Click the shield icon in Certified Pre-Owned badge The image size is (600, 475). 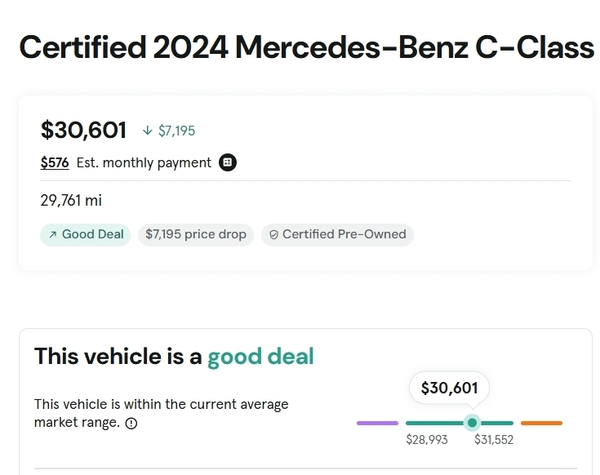(273, 235)
